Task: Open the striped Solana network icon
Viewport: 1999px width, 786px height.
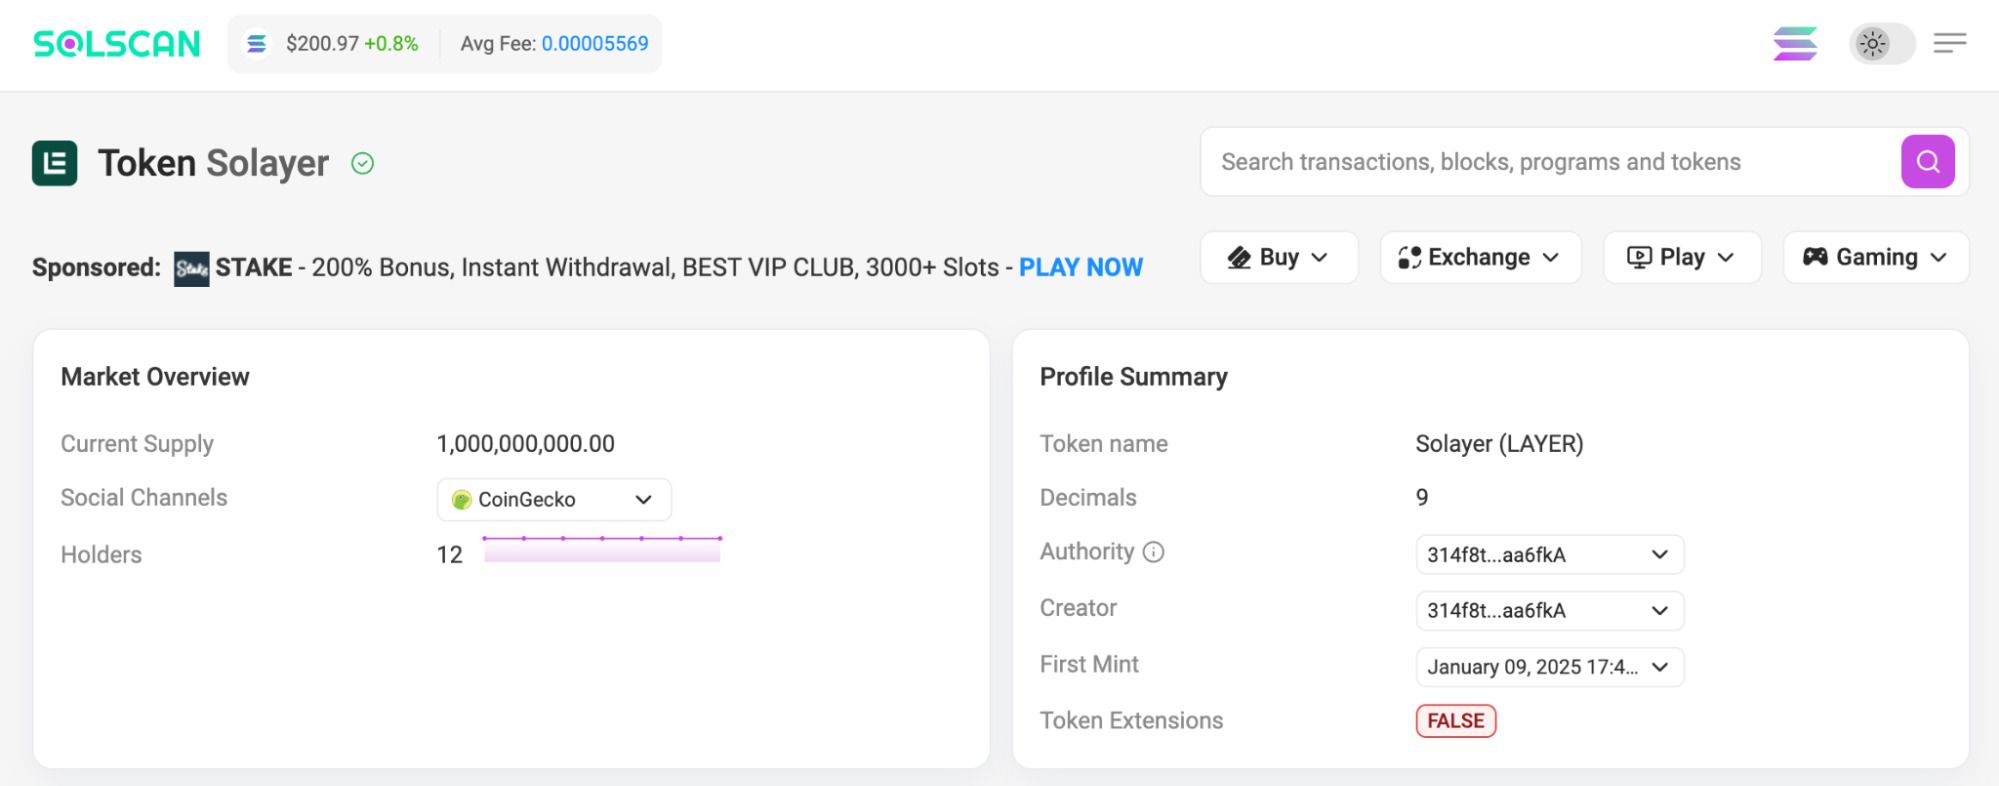Action: pos(1795,44)
